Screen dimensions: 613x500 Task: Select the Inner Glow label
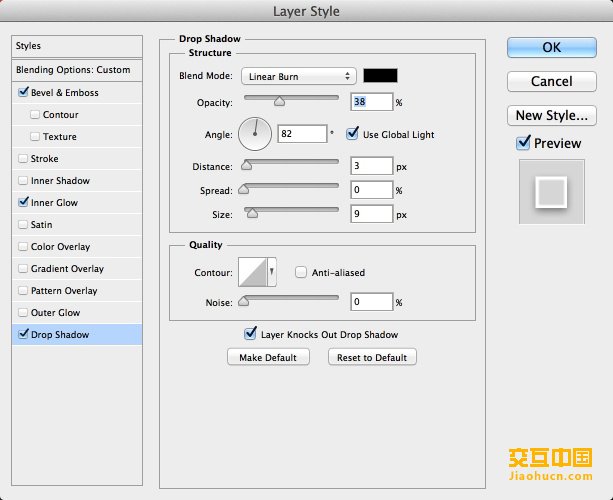54,203
